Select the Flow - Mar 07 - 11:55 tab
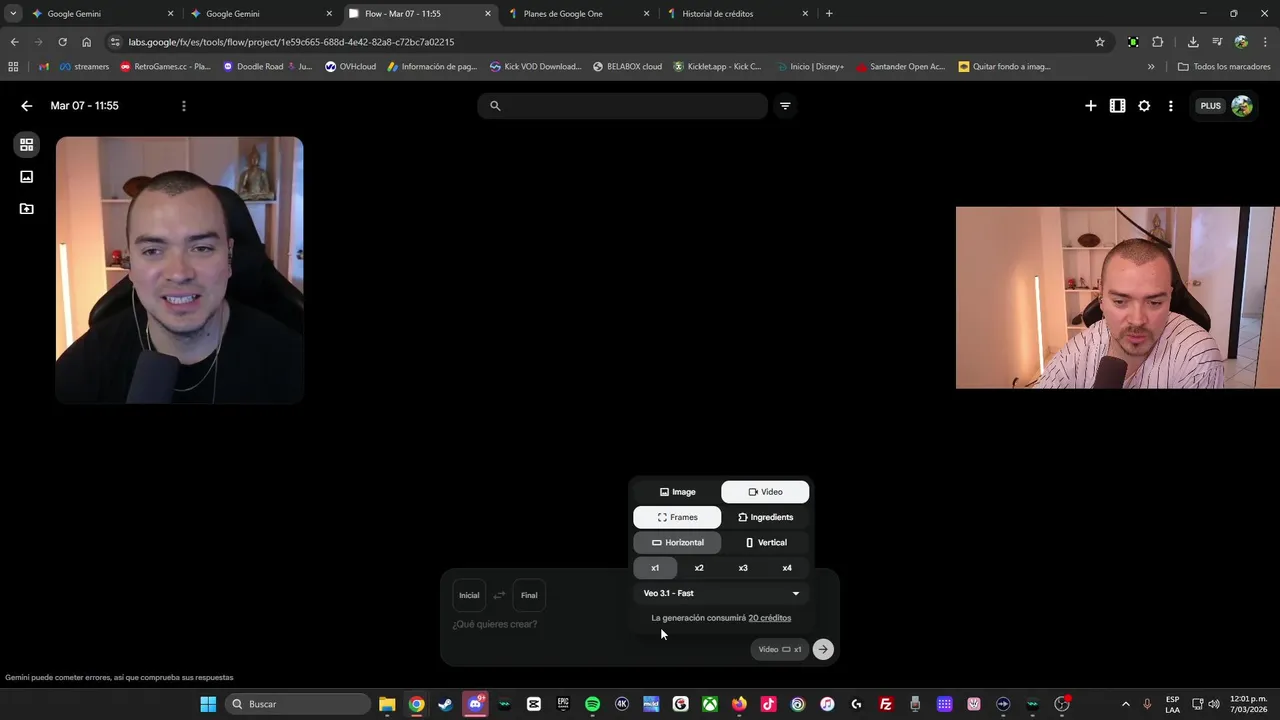 coord(420,14)
